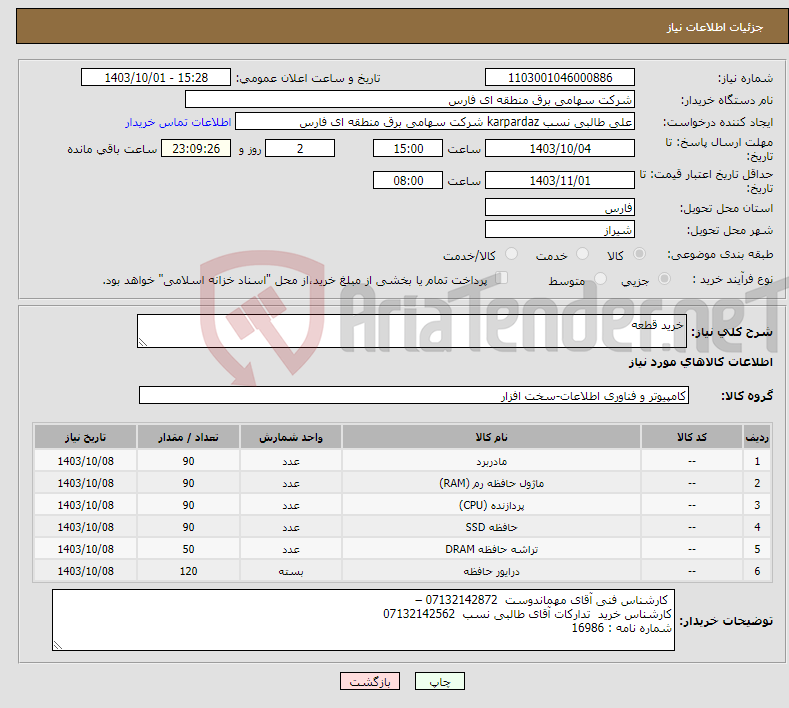Click row number 6 cell

point(757,571)
